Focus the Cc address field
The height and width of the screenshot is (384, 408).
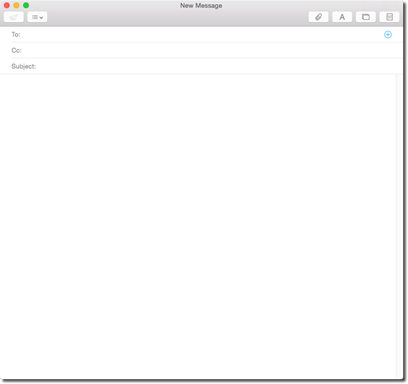[210, 50]
